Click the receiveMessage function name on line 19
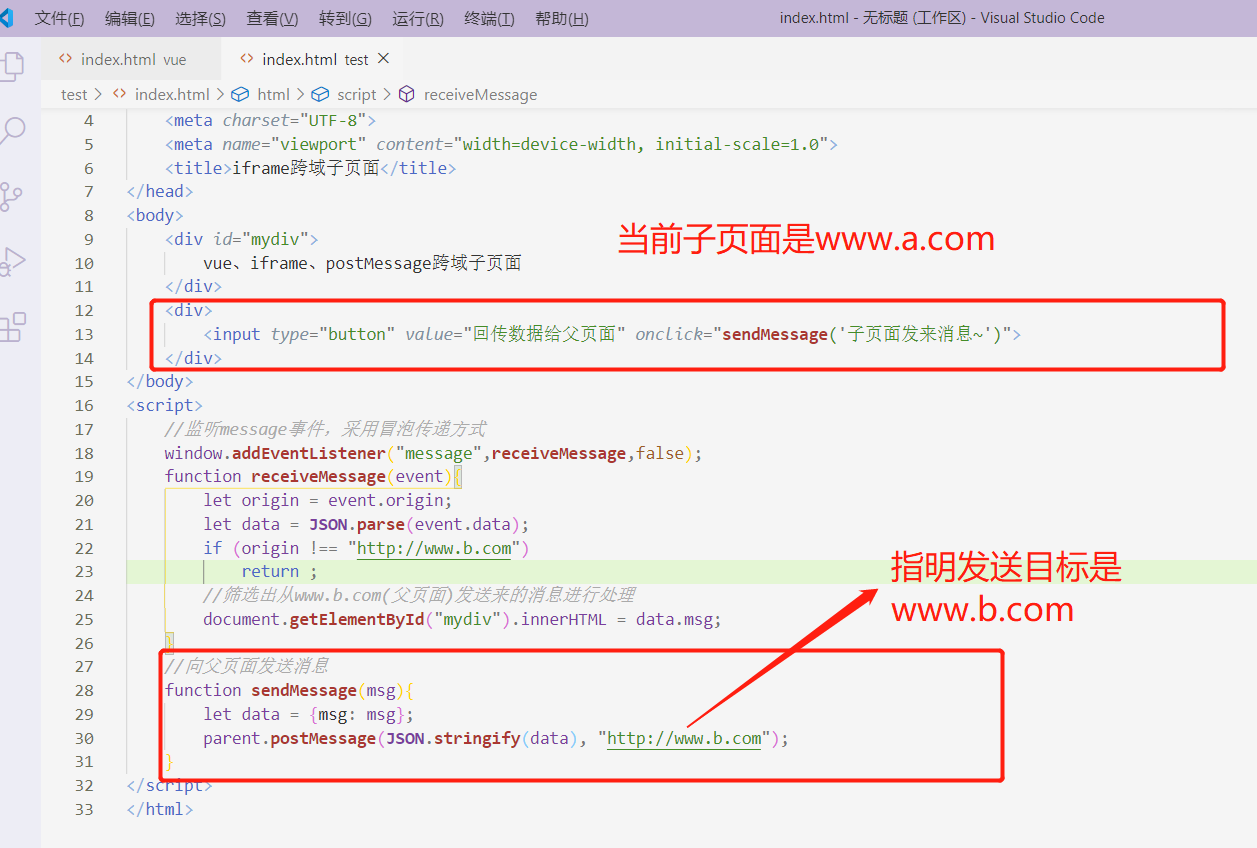Screen dimensions: 1257x848 [318, 476]
